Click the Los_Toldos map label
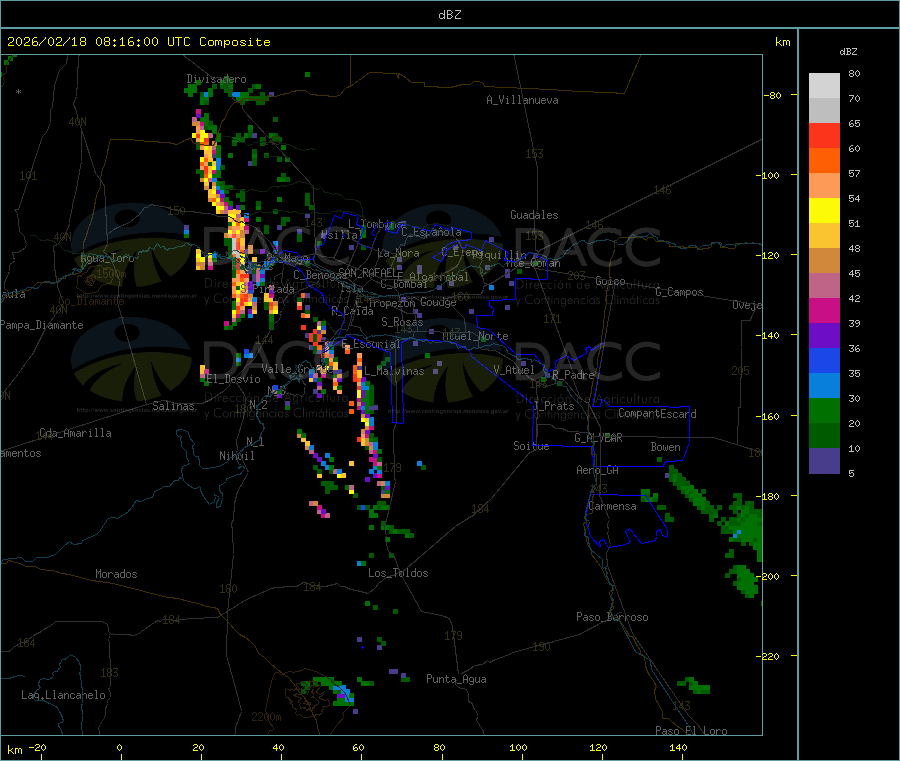900x761 pixels. (398, 573)
